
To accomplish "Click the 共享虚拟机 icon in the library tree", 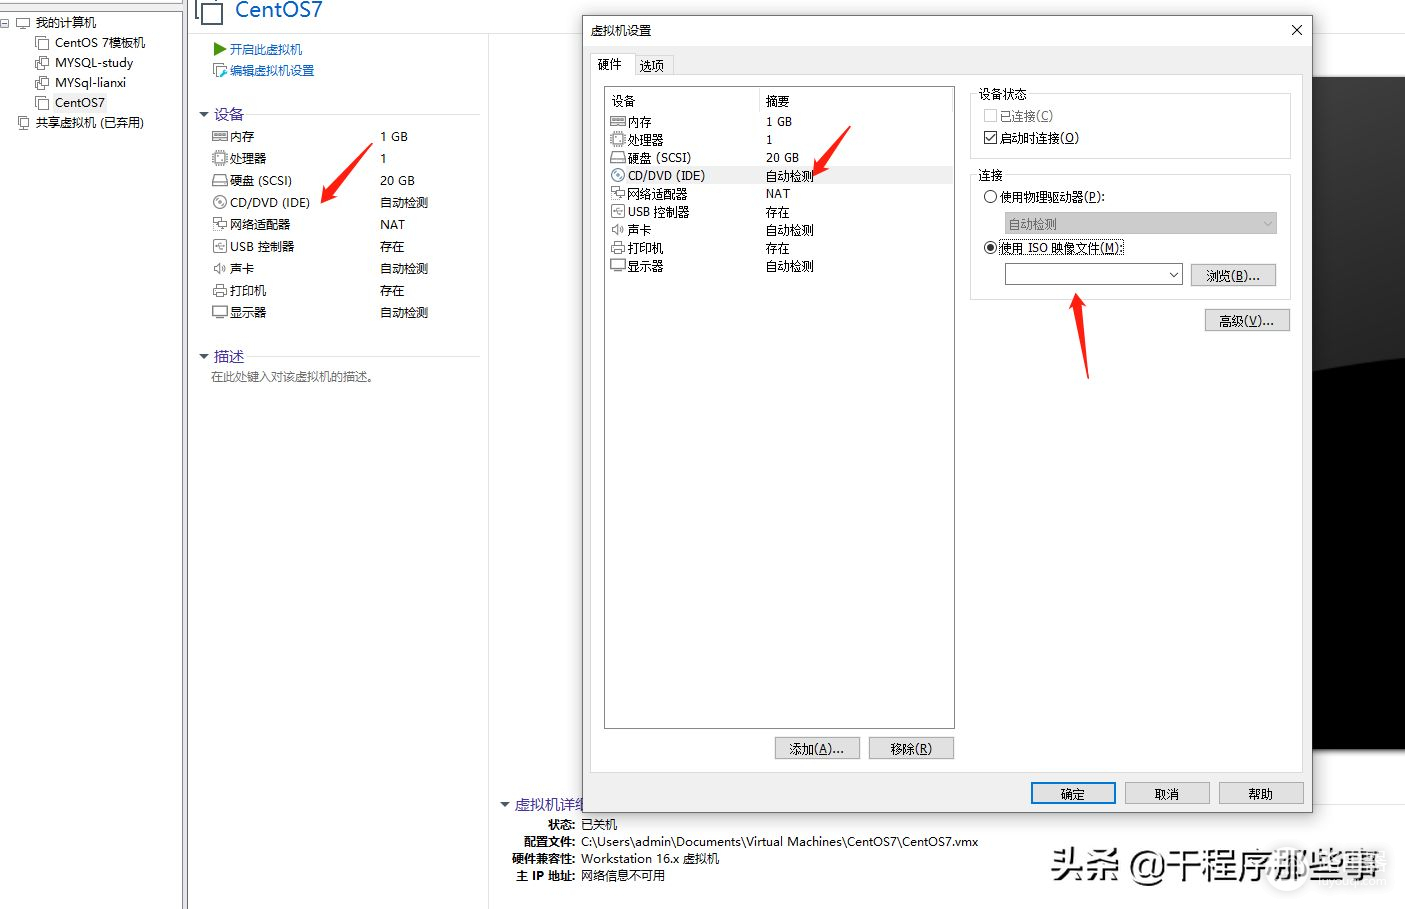I will tap(24, 122).
